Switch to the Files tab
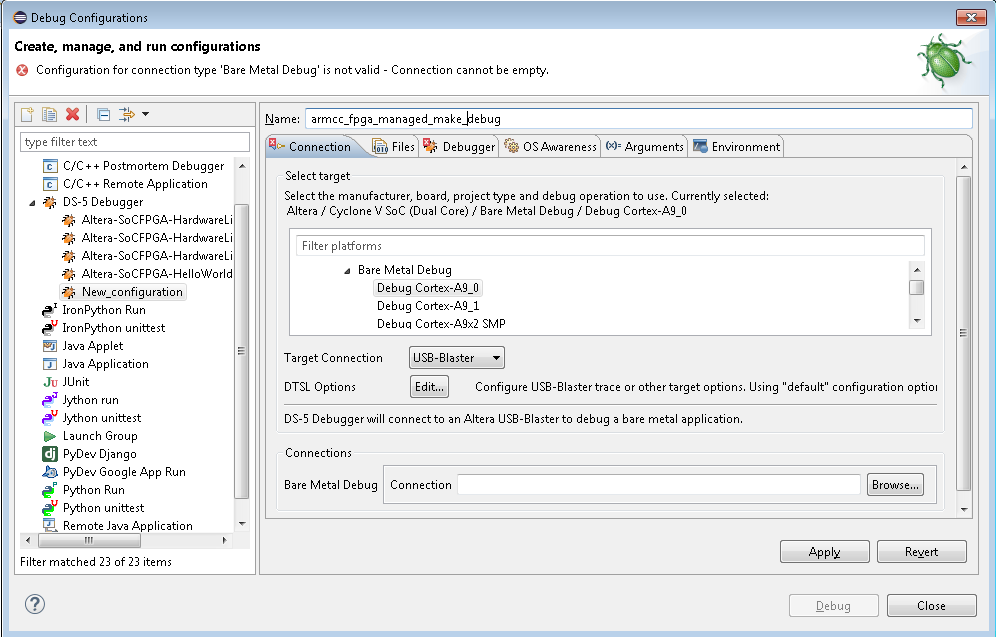This screenshot has height=637, width=996. coord(394,147)
